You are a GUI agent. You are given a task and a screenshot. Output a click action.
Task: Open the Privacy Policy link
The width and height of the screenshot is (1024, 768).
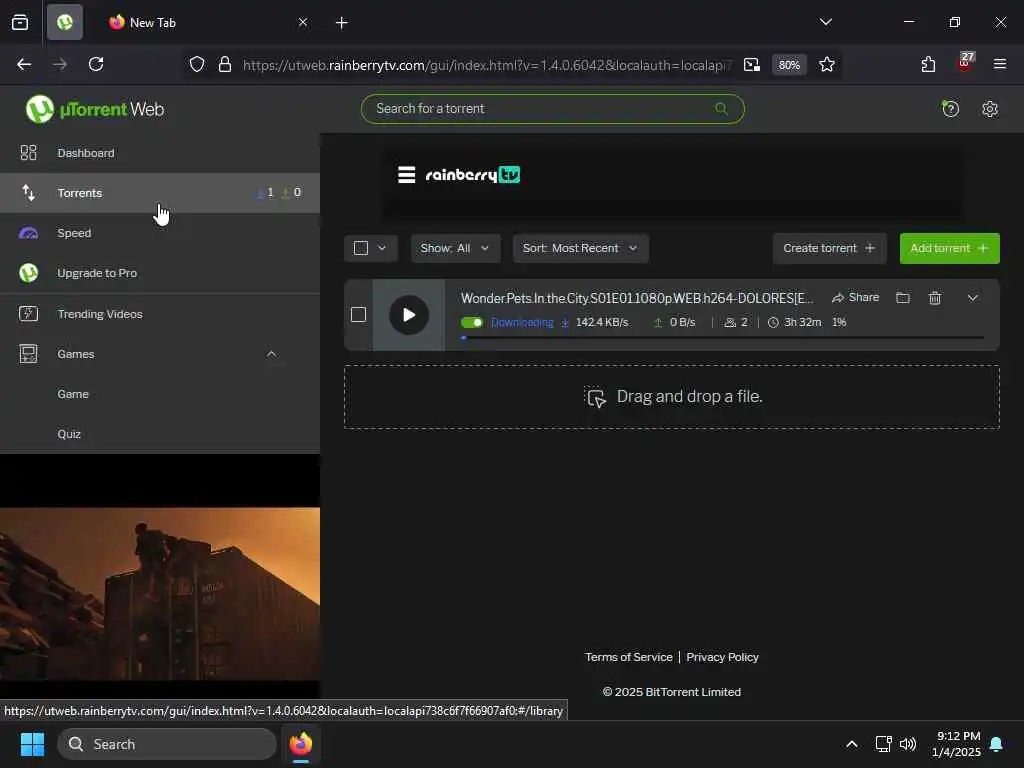click(722, 657)
